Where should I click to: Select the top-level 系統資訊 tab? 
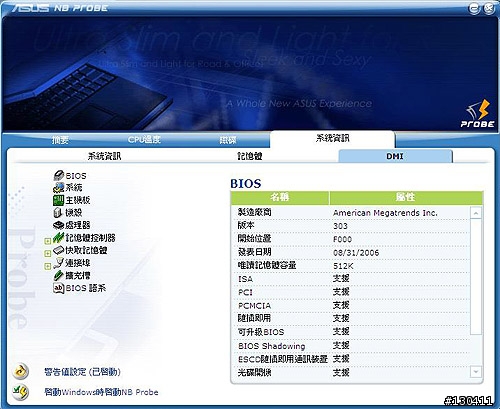[x=332, y=138]
